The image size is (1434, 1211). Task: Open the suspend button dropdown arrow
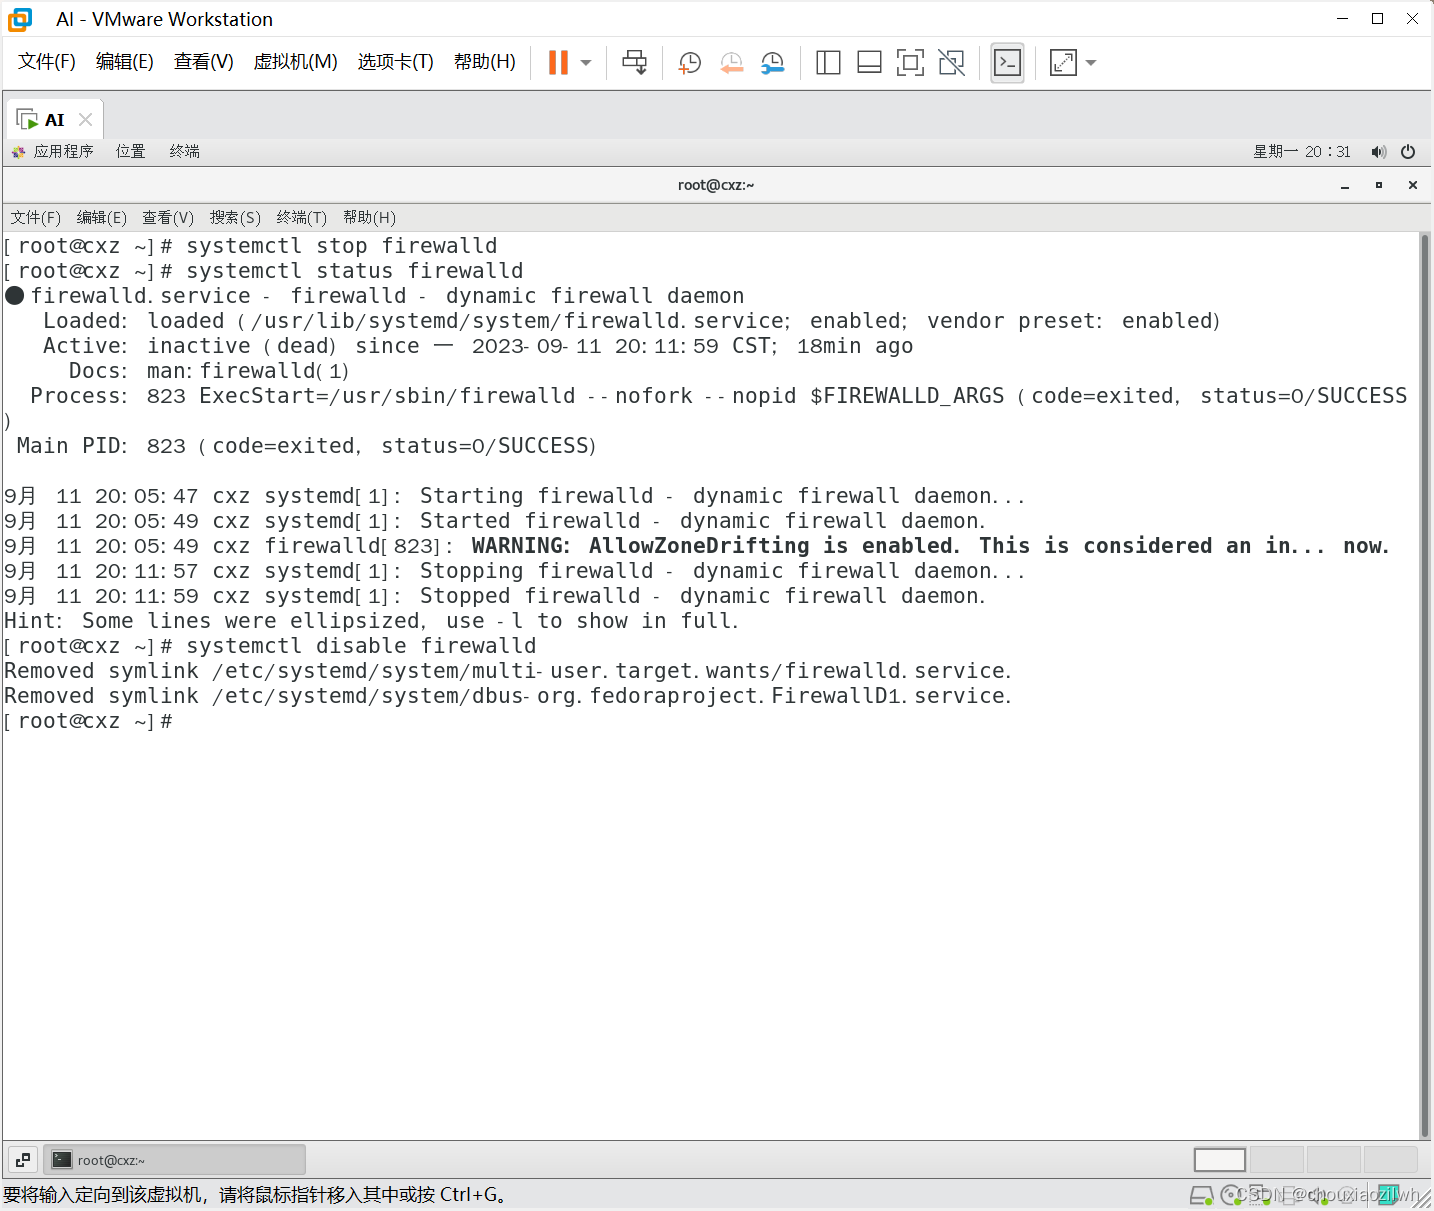(586, 62)
